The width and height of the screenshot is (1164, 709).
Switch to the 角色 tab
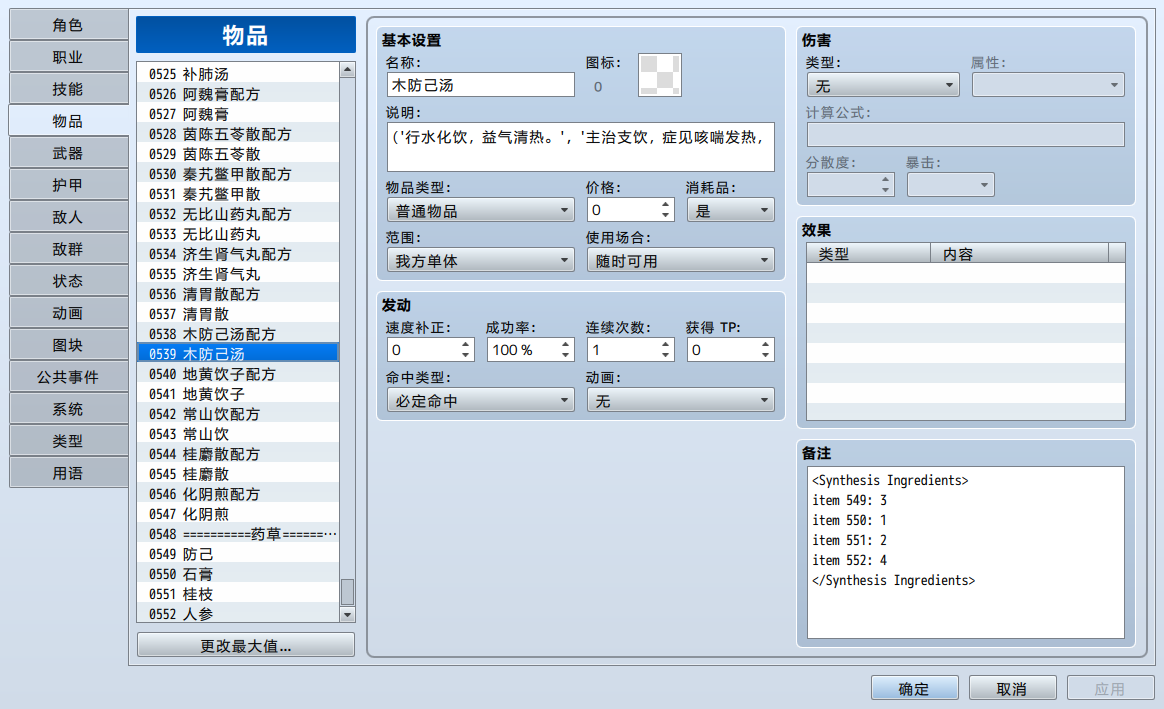[x=68, y=25]
